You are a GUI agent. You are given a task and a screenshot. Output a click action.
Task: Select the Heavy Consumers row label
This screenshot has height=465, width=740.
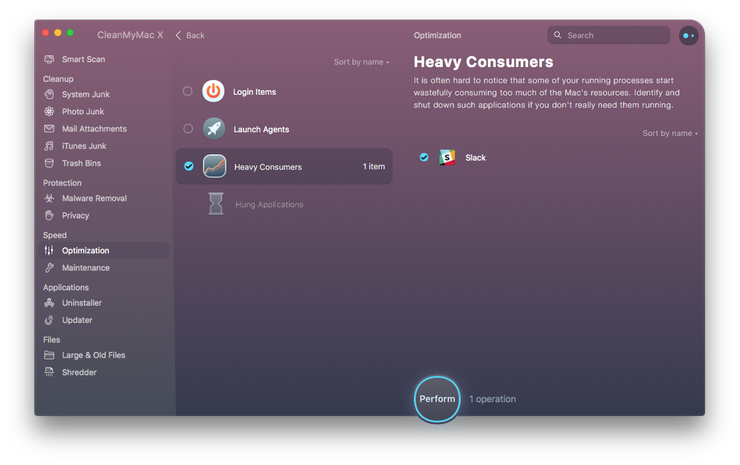click(268, 167)
